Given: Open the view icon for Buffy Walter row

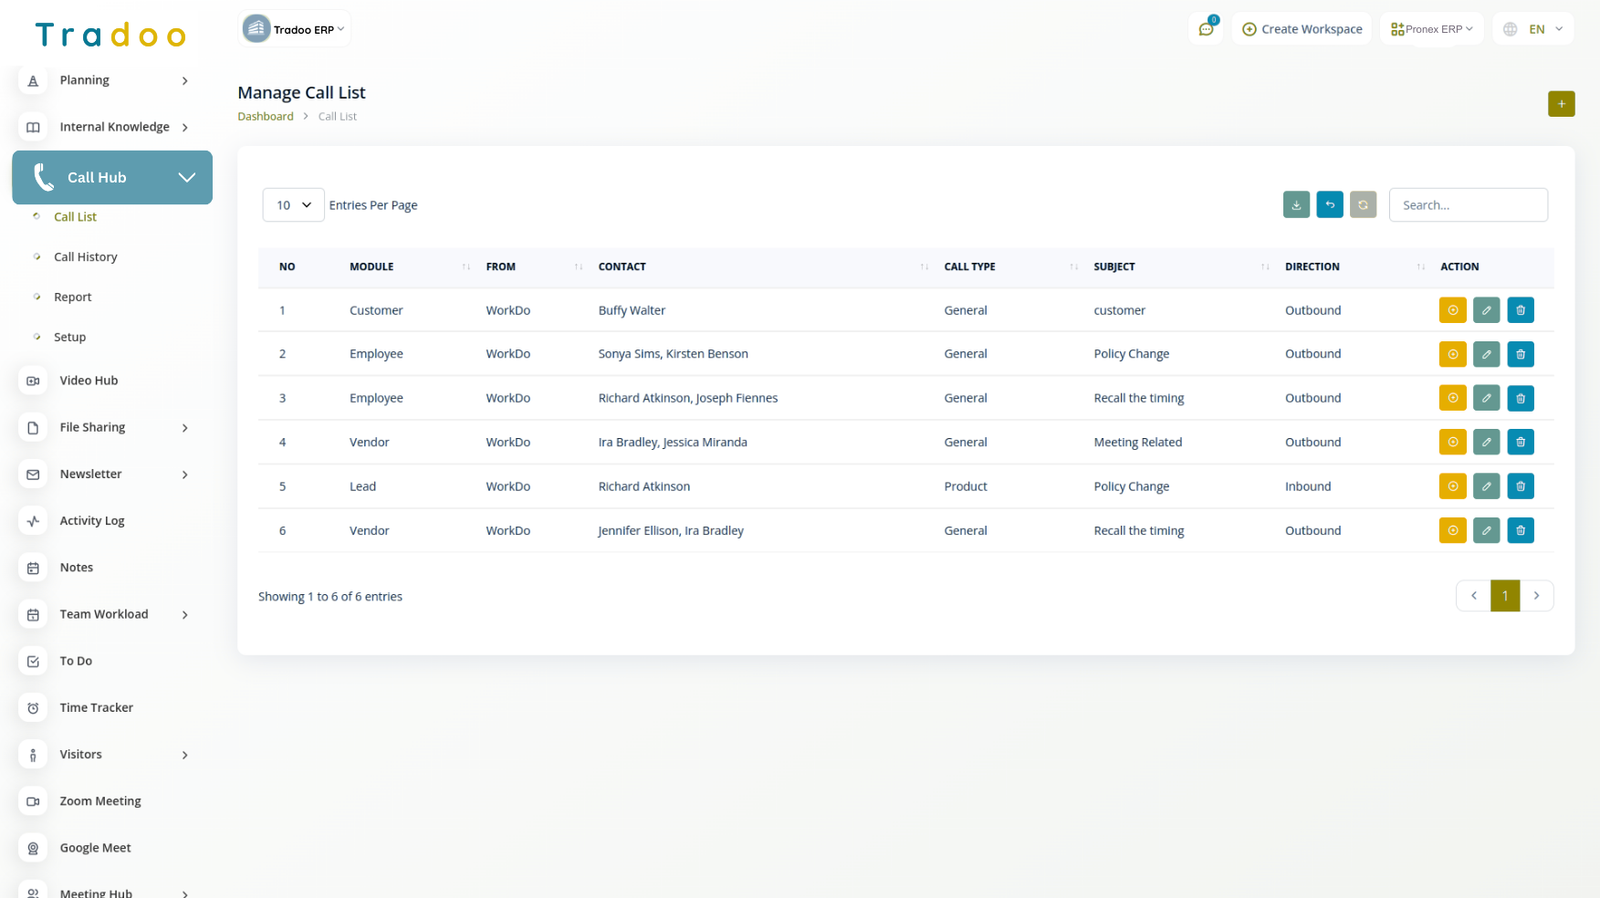Looking at the screenshot, I should click(x=1452, y=310).
